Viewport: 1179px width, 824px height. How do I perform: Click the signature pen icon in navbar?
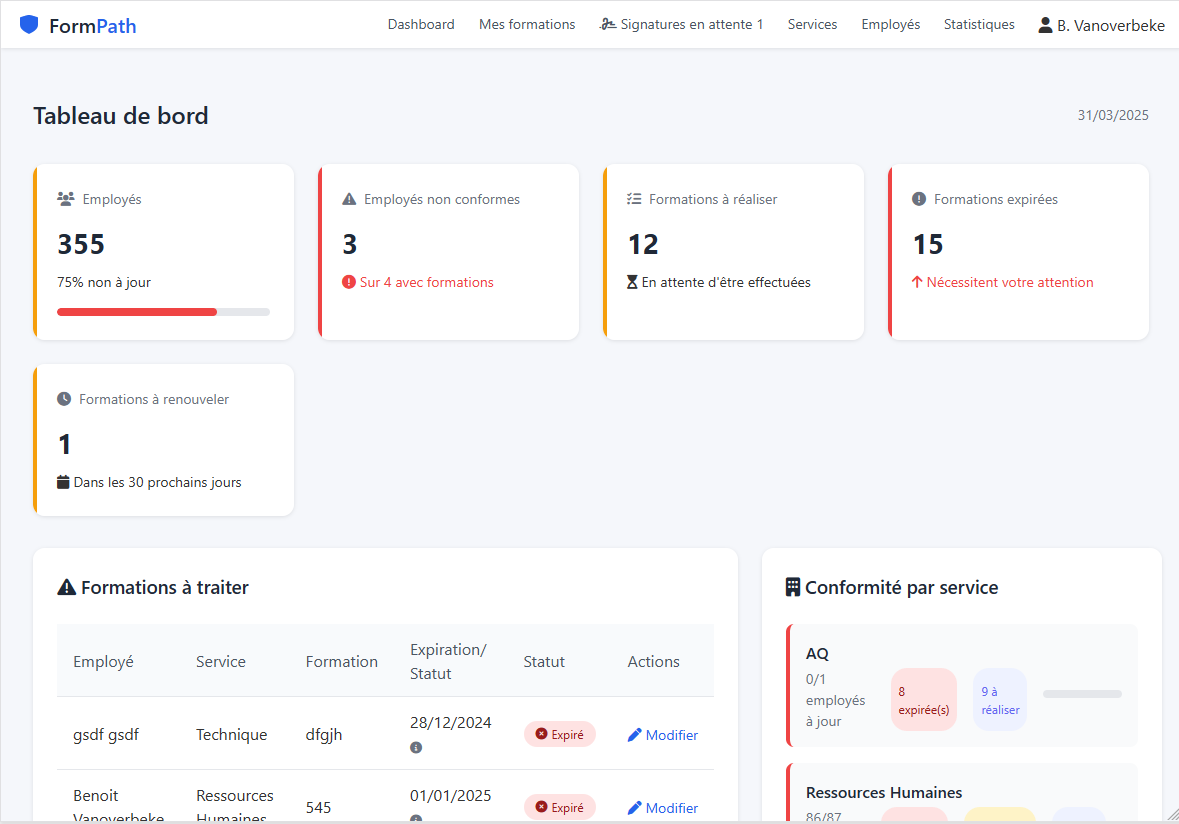[x=608, y=25]
